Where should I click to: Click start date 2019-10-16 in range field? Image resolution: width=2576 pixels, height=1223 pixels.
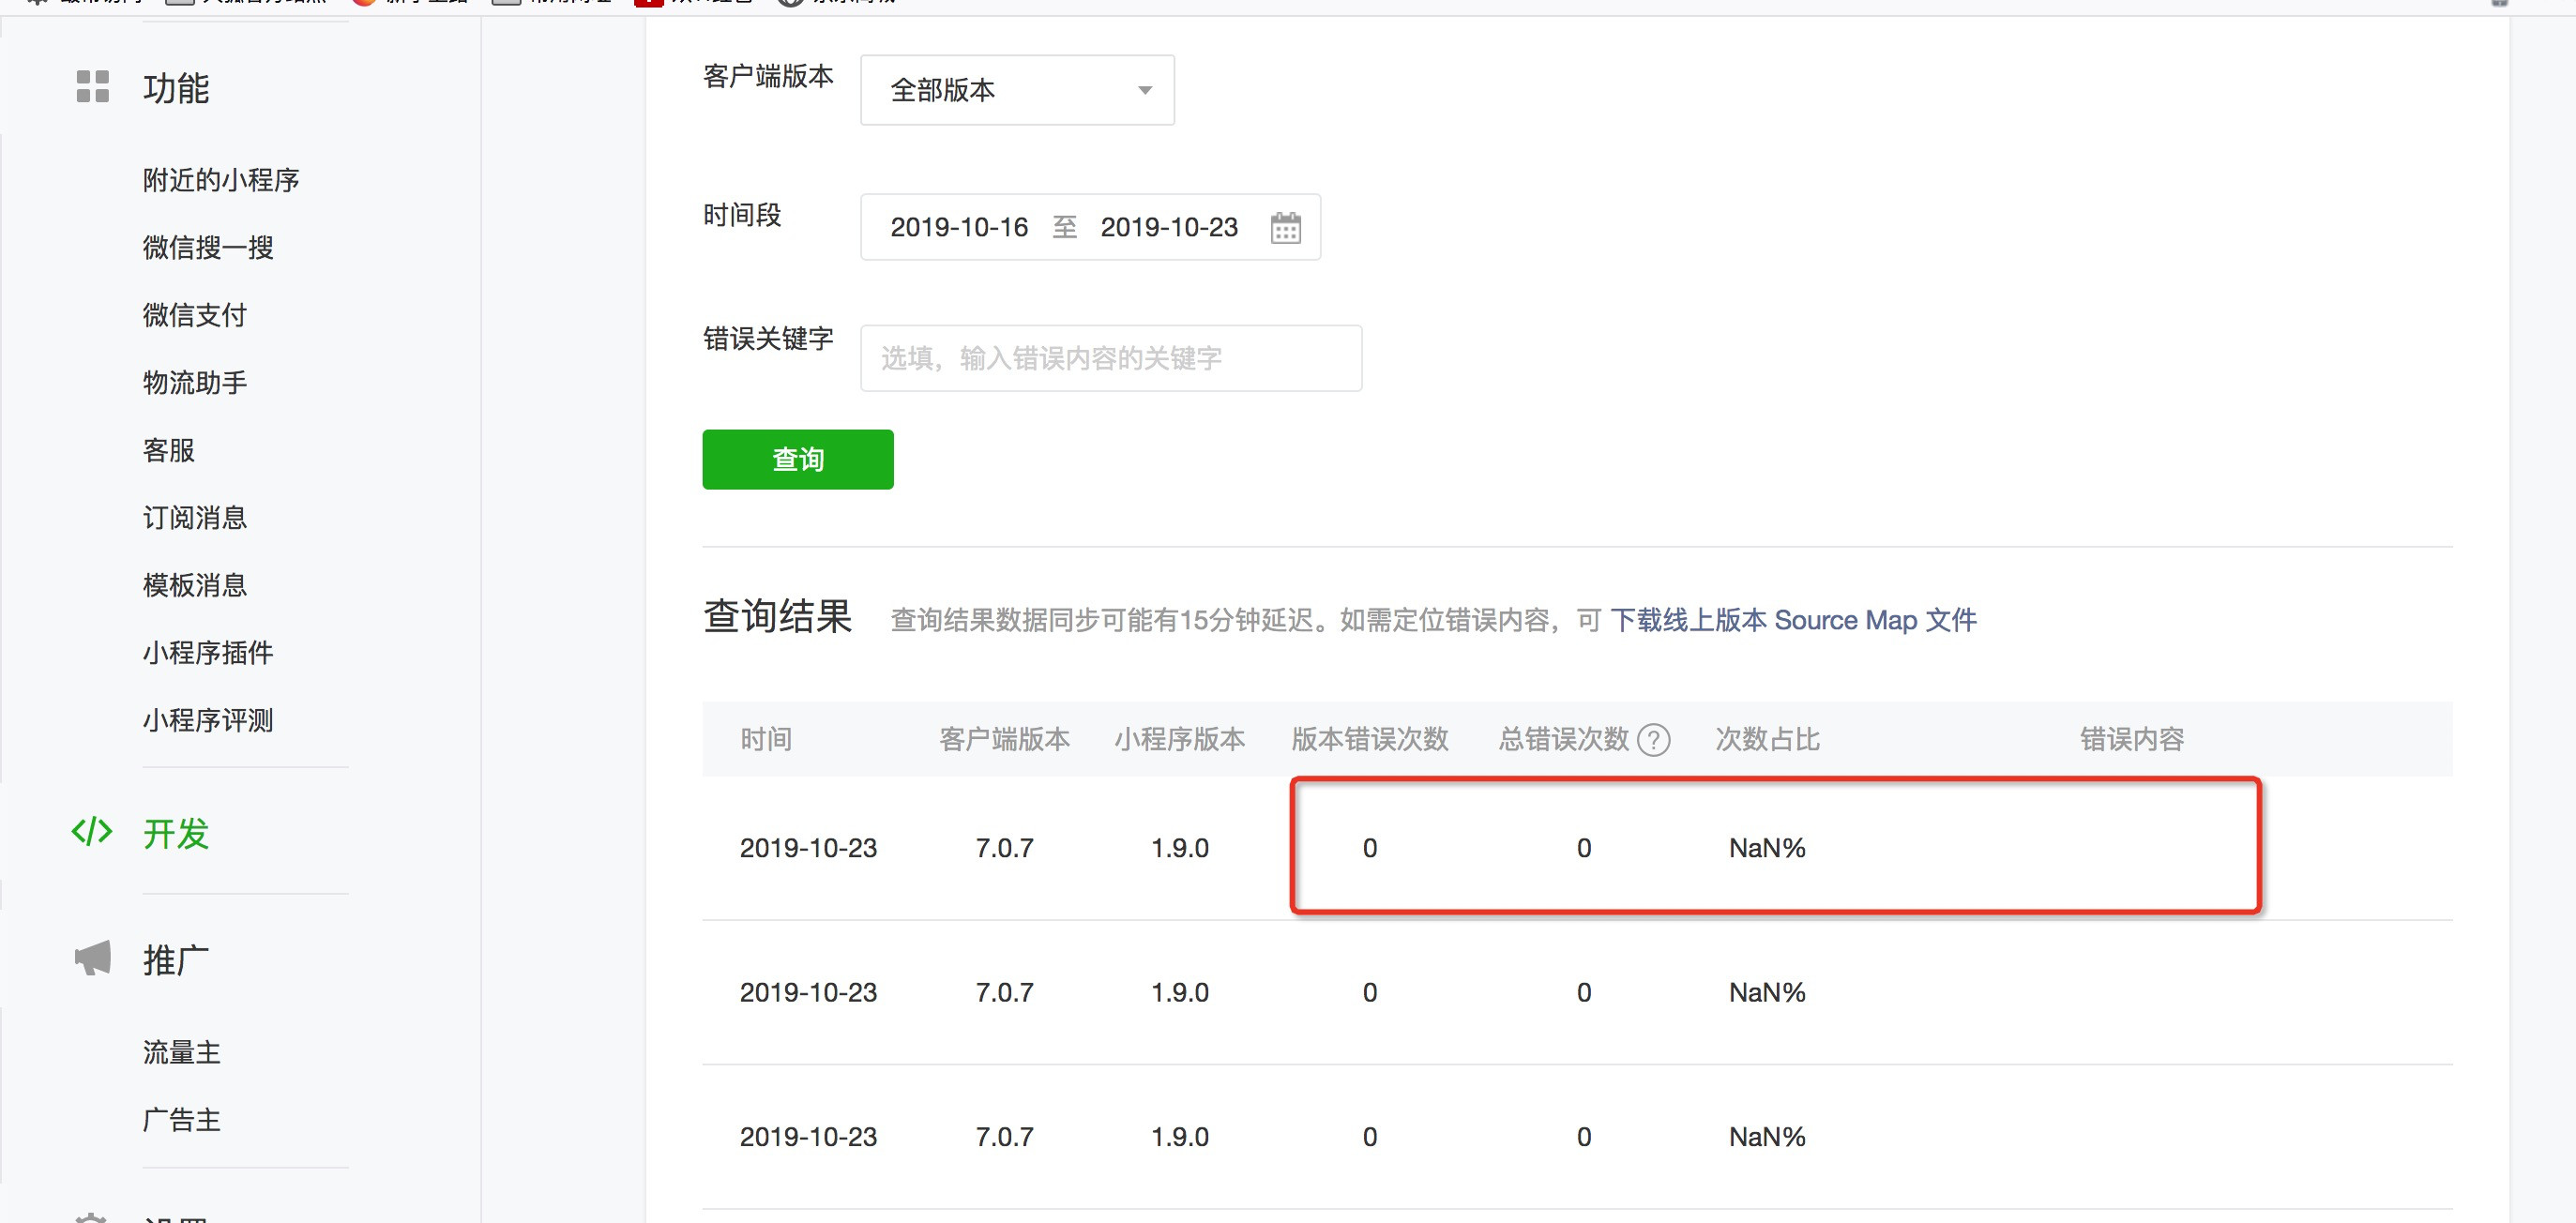tap(959, 228)
